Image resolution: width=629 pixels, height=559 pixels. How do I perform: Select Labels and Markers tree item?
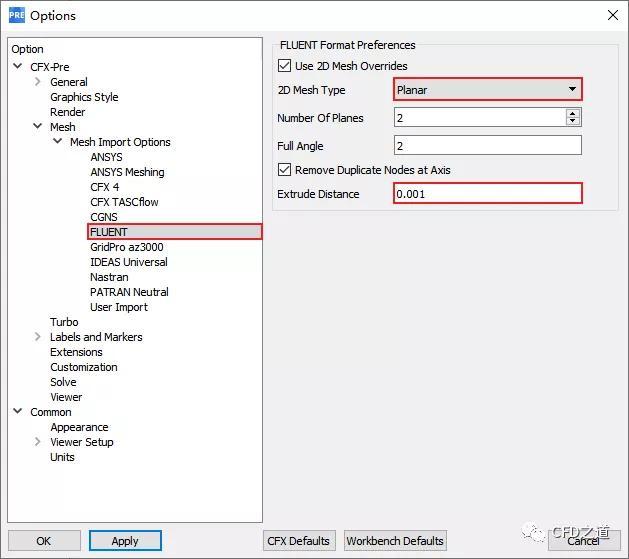[96, 337]
